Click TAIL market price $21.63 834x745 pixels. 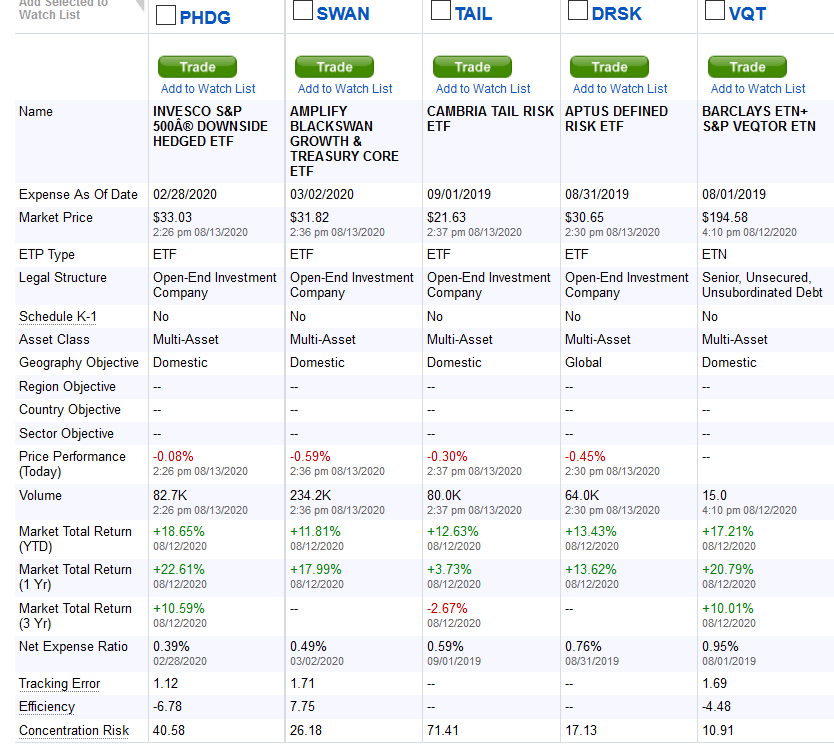(x=446, y=217)
